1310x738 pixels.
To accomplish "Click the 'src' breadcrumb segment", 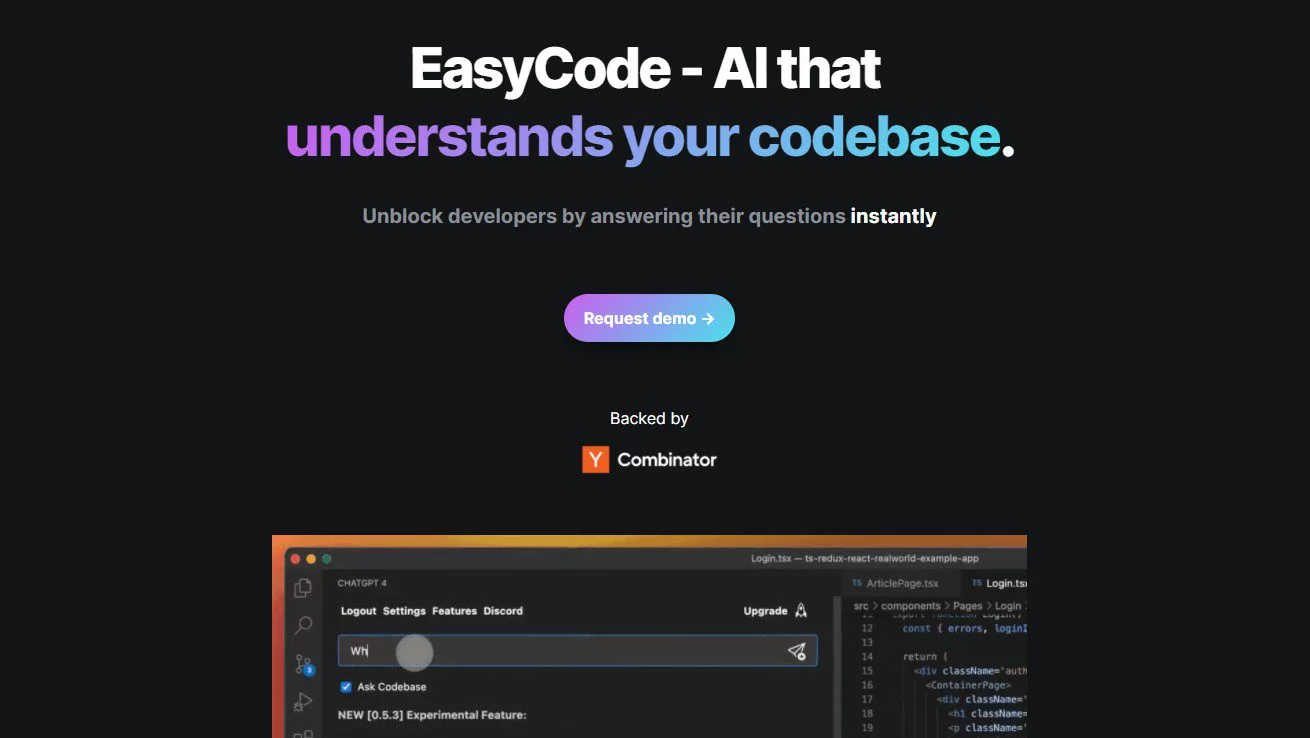I will (861, 606).
